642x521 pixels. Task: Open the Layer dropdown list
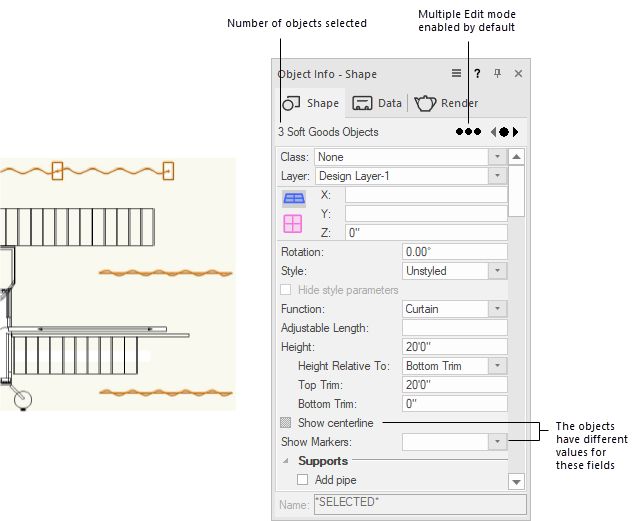click(497, 176)
